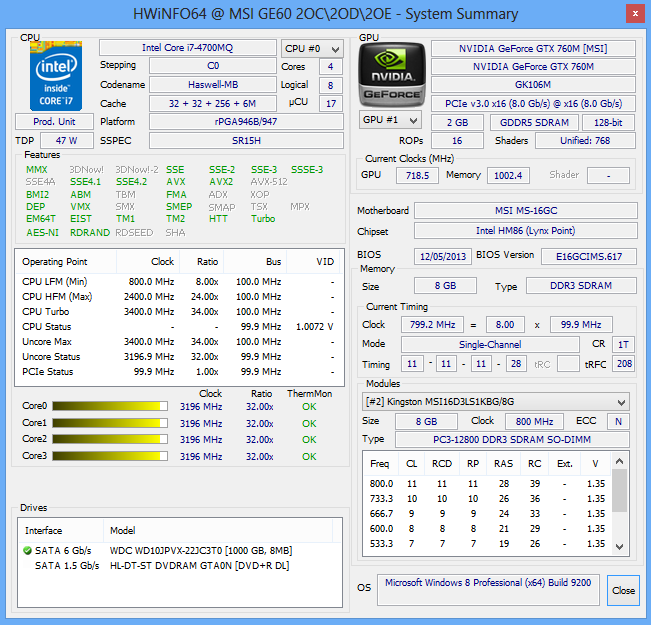Viewport: 651px width, 625px height.
Task: Click the 800.0 frequency row in timings table
Action: pos(487,484)
